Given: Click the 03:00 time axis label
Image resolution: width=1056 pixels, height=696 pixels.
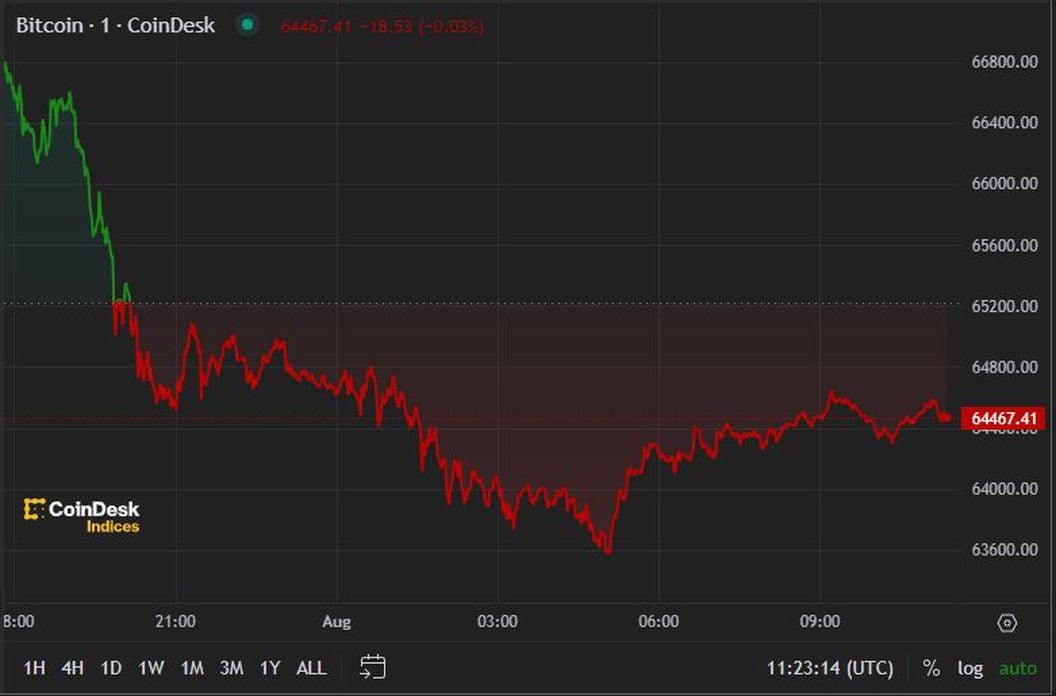Looking at the screenshot, I should (498, 621).
